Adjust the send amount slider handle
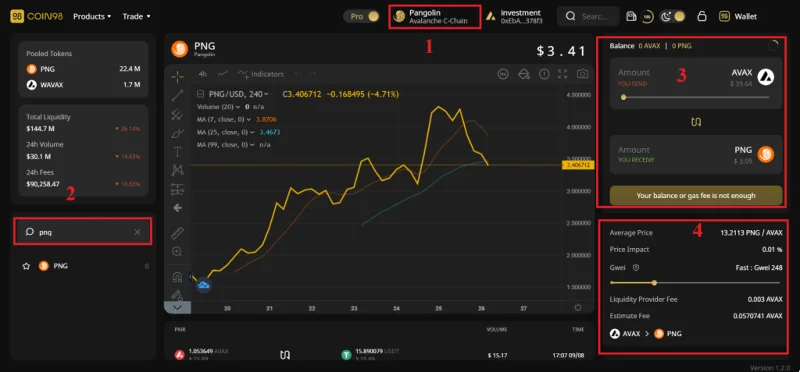 click(623, 97)
